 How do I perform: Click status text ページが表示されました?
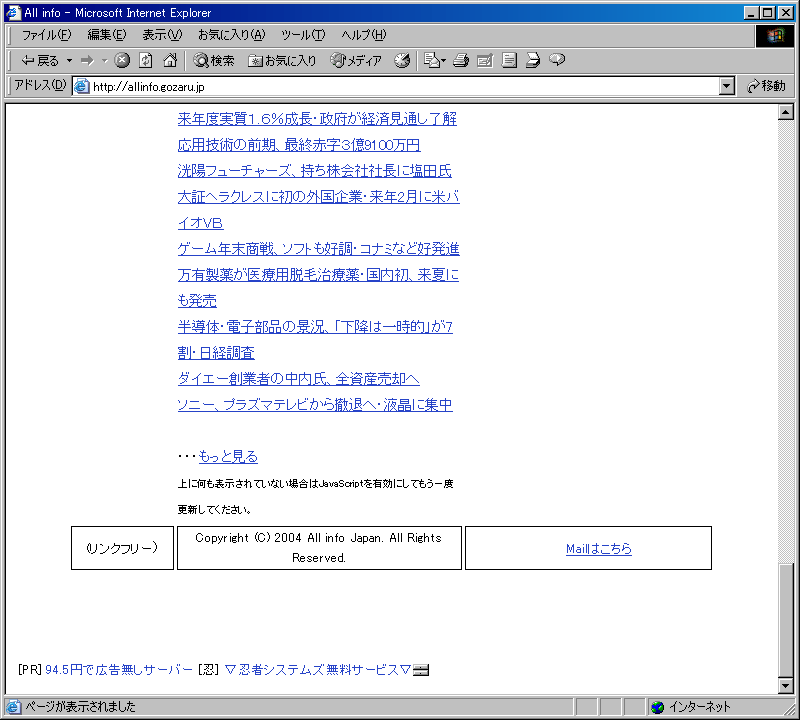80,707
